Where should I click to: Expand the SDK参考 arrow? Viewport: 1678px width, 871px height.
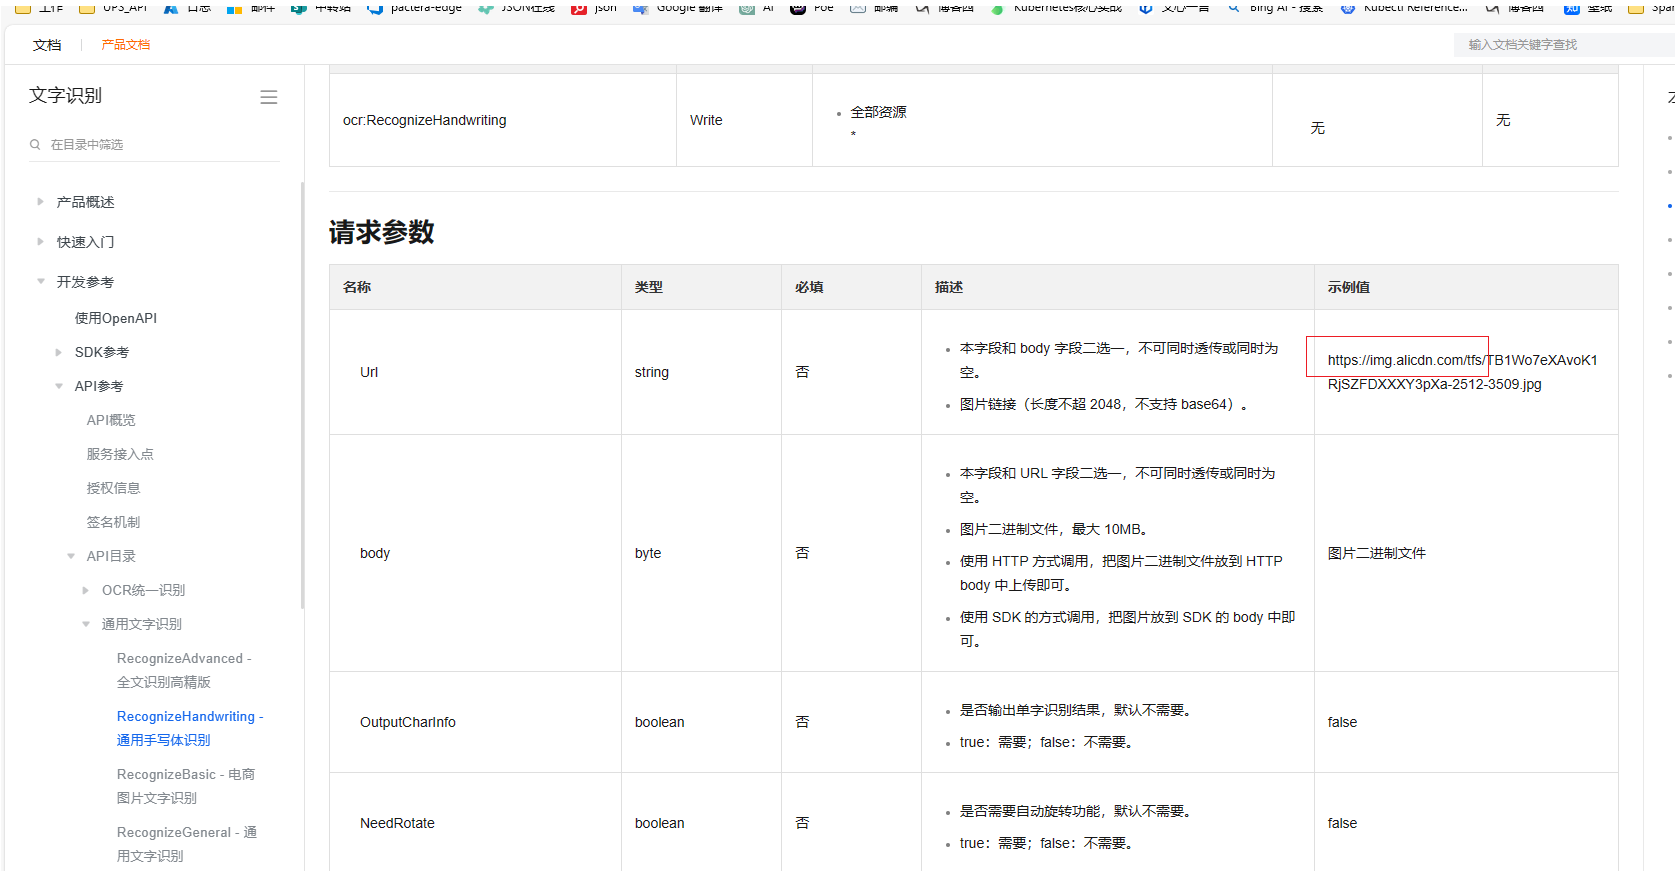click(x=58, y=352)
